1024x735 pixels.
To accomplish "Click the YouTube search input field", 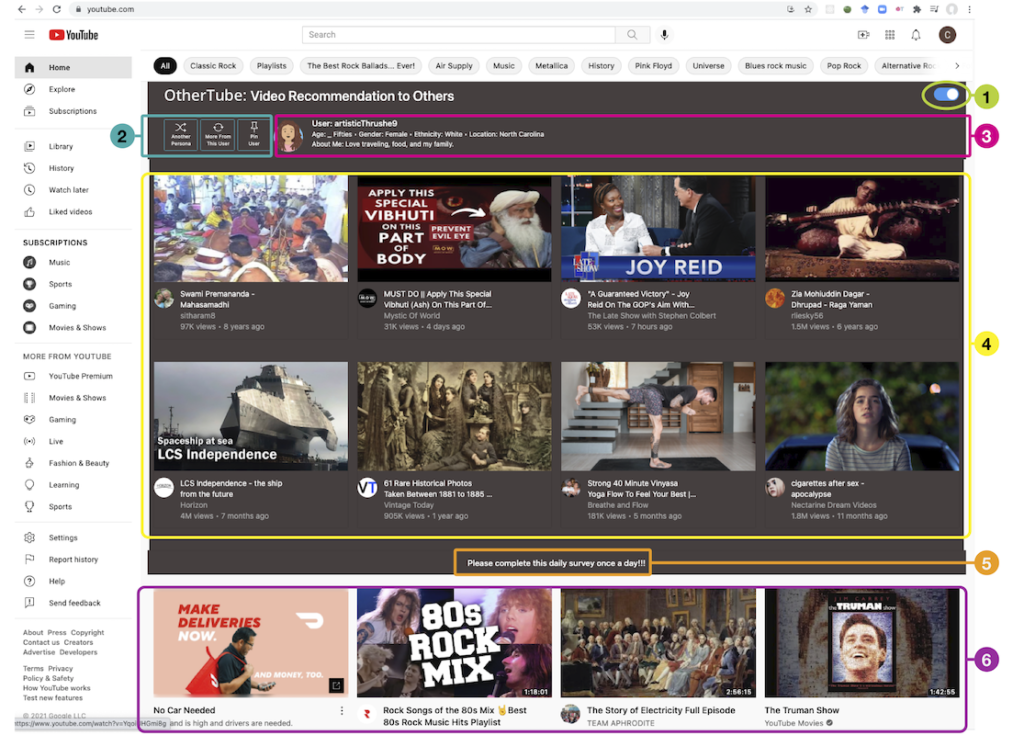I will 458,35.
